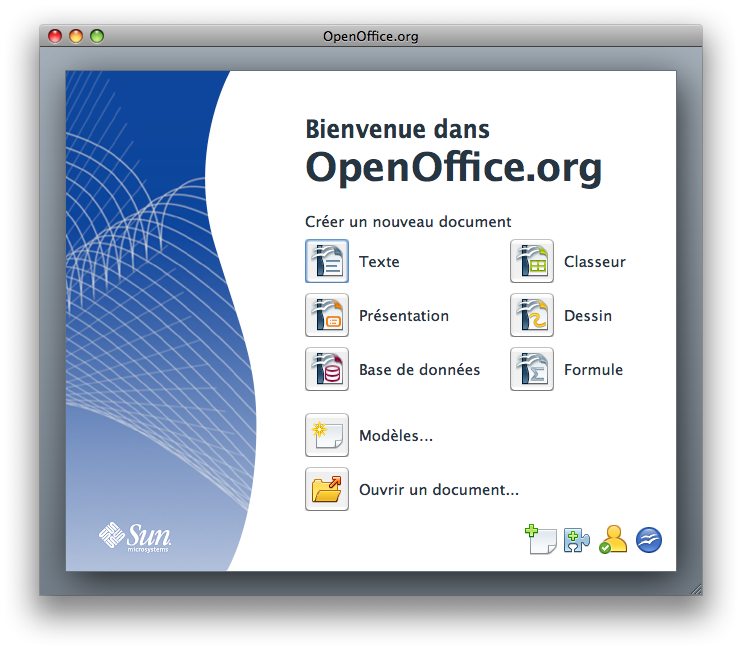The image size is (742, 650).
Task: Click the Base de données label
Action: click(419, 369)
